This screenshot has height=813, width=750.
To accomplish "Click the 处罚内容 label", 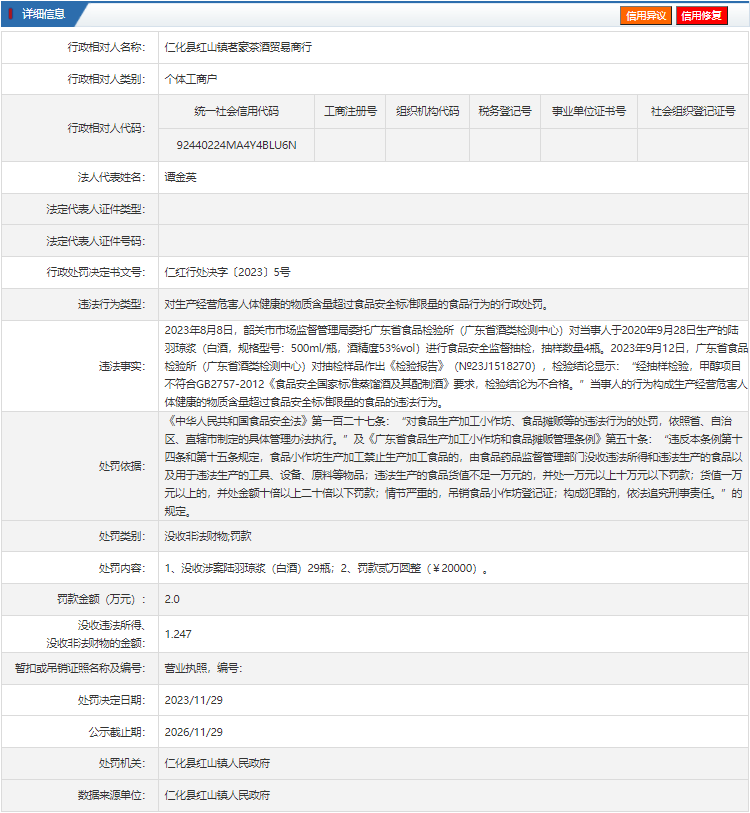I will click(x=122, y=568).
